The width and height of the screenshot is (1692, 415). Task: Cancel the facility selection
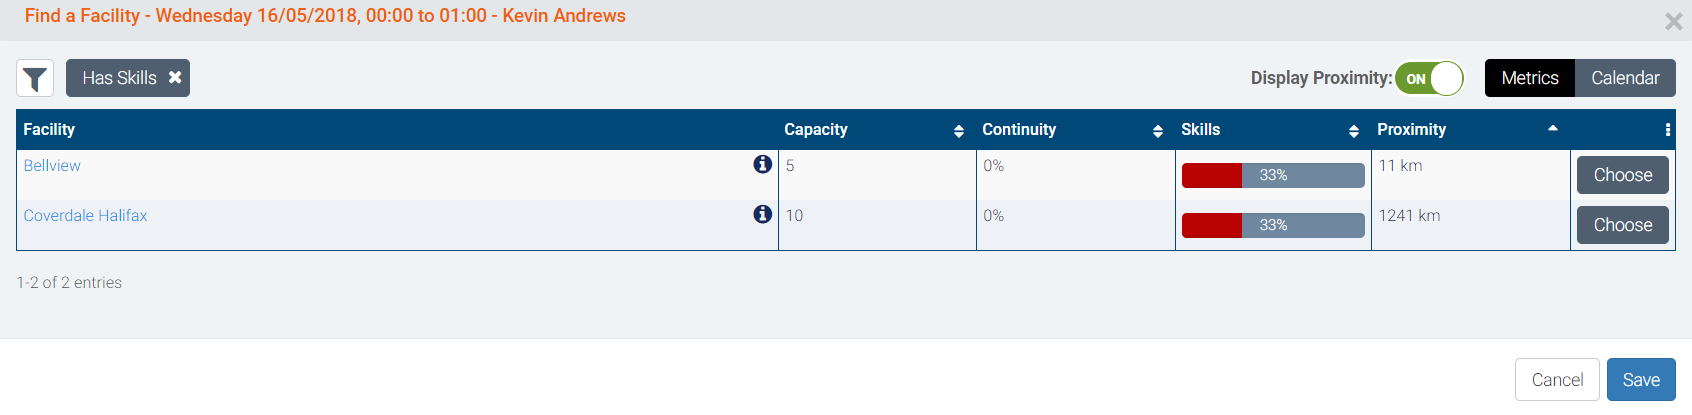[x=1556, y=380]
